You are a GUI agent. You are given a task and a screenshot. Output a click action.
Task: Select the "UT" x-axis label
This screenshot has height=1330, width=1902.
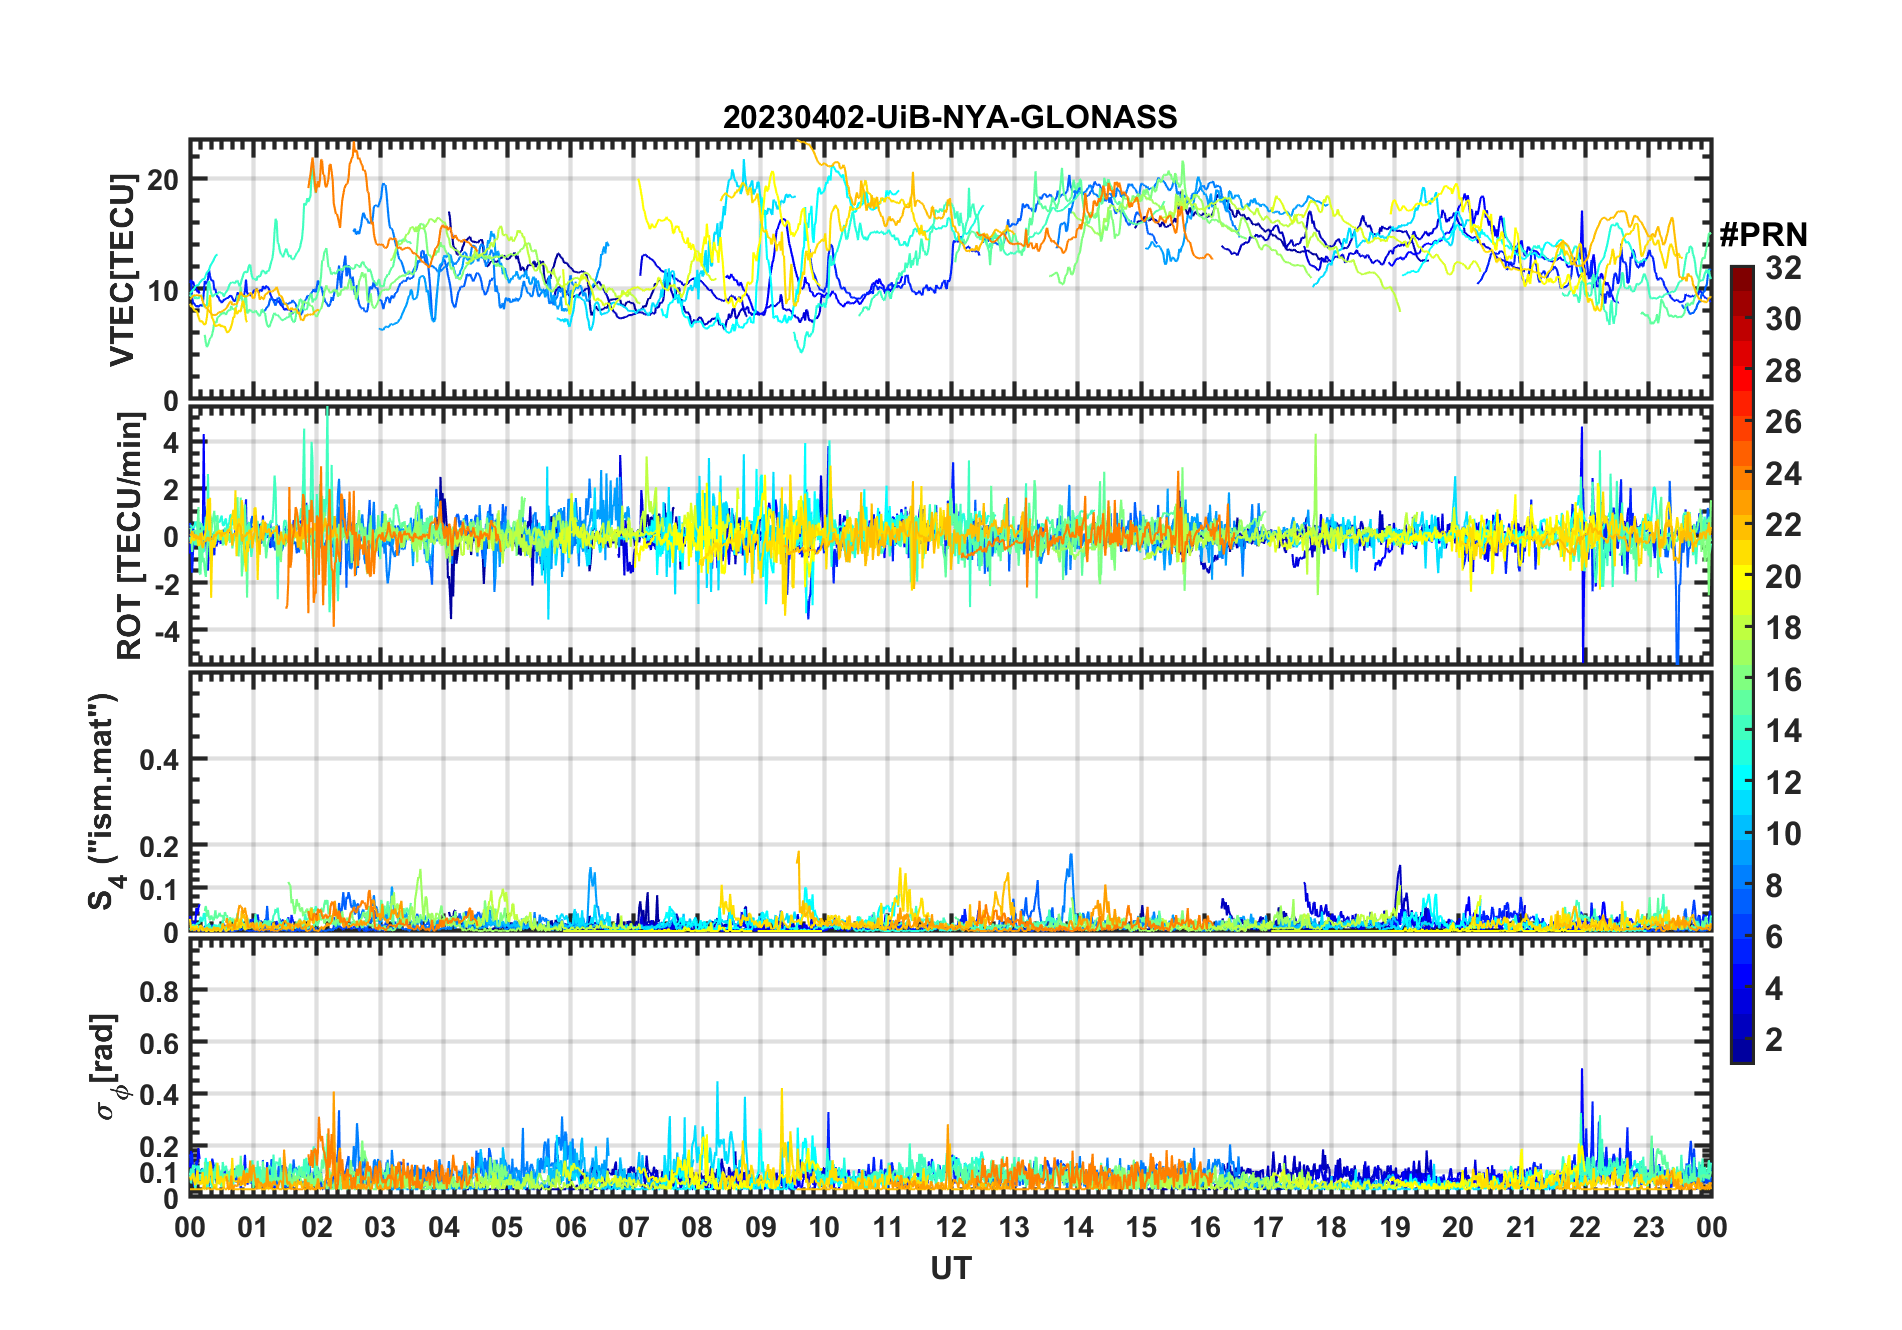pyautogui.click(x=950, y=1269)
